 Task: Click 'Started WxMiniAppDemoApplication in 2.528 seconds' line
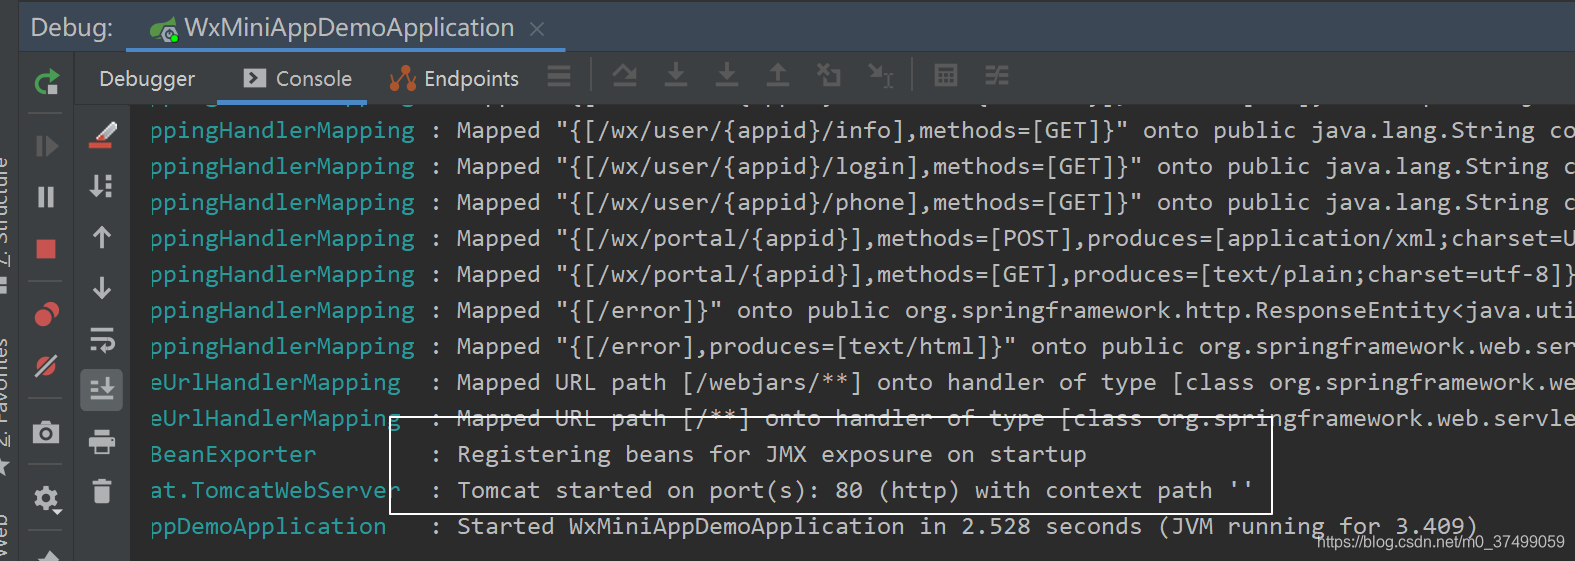(967, 527)
